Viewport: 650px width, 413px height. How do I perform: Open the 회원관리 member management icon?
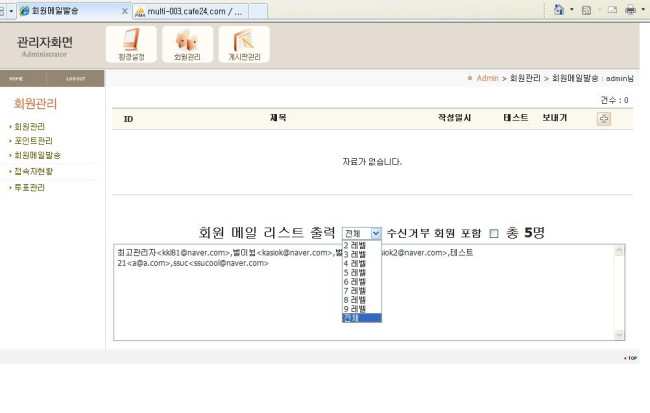(187, 45)
